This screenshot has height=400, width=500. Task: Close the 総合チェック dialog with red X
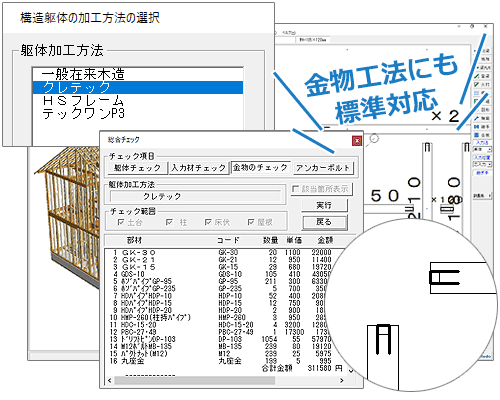(357, 141)
